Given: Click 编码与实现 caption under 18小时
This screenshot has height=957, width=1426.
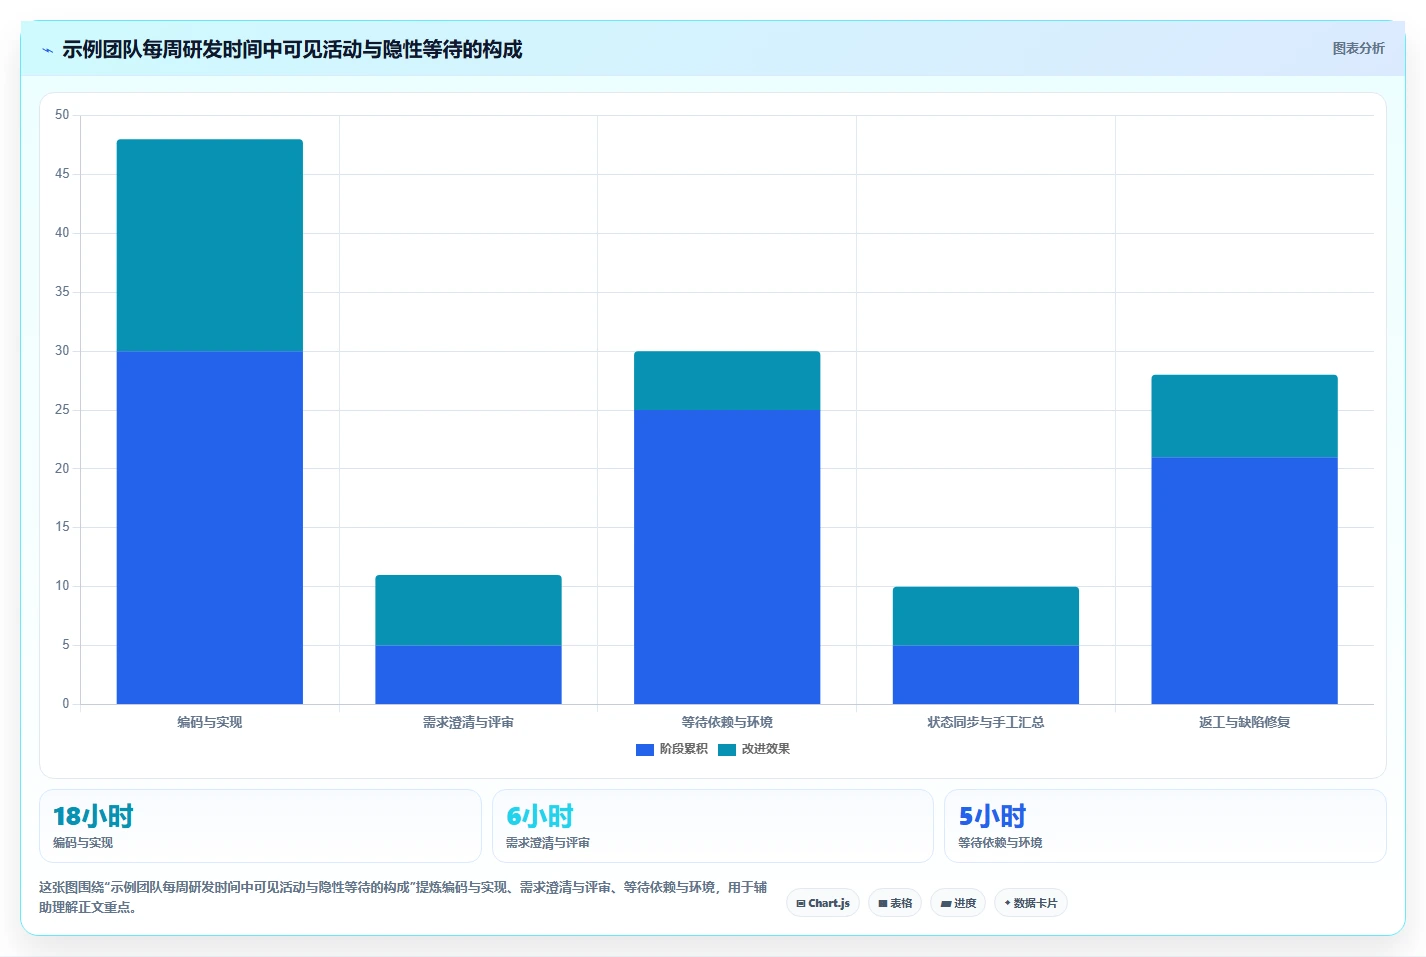Looking at the screenshot, I should tap(83, 843).
